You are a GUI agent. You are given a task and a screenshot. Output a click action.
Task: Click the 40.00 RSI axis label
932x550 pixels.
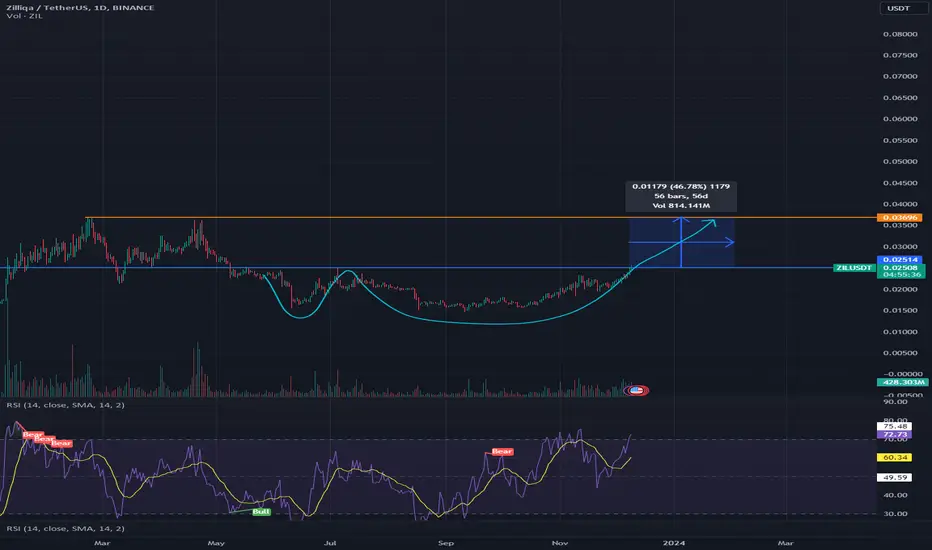pos(895,495)
